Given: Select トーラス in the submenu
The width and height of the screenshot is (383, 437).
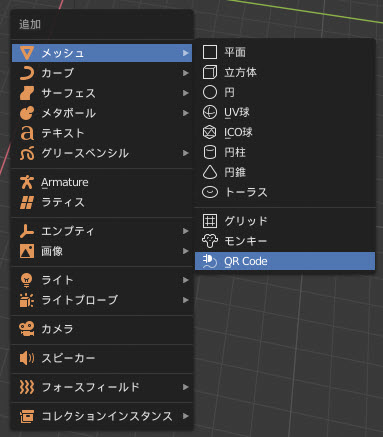Looking at the screenshot, I should 285,192.
